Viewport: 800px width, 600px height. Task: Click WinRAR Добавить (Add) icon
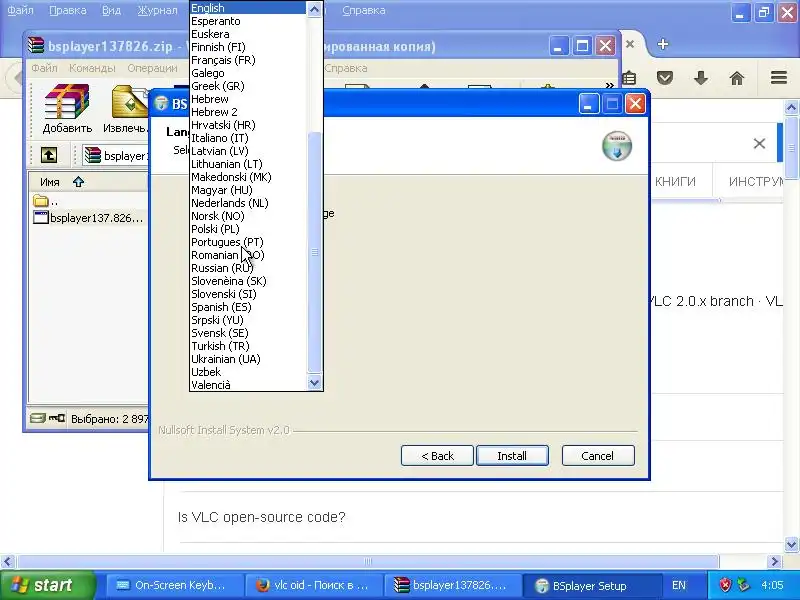[67, 109]
